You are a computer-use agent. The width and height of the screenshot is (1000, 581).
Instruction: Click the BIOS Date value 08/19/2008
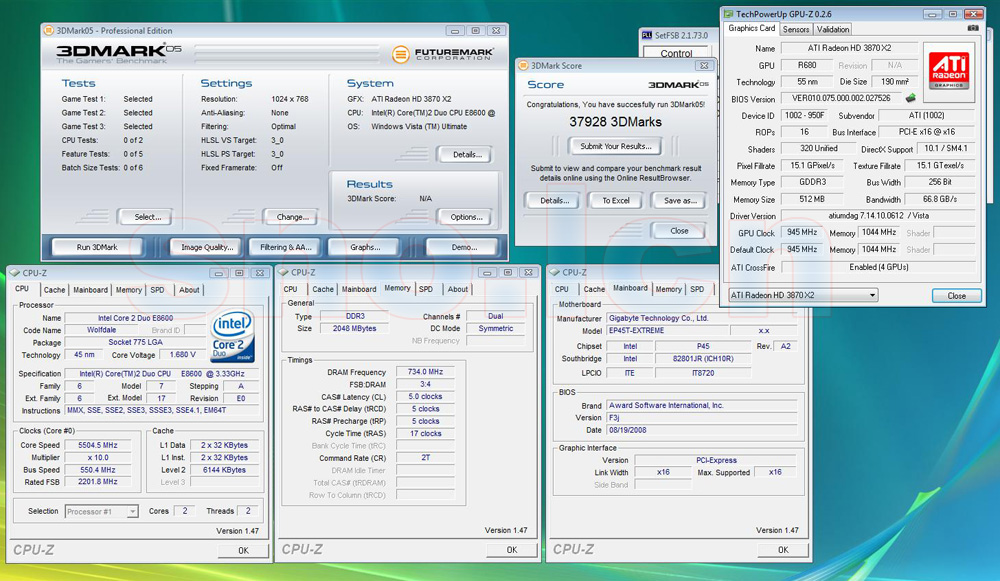[702, 430]
